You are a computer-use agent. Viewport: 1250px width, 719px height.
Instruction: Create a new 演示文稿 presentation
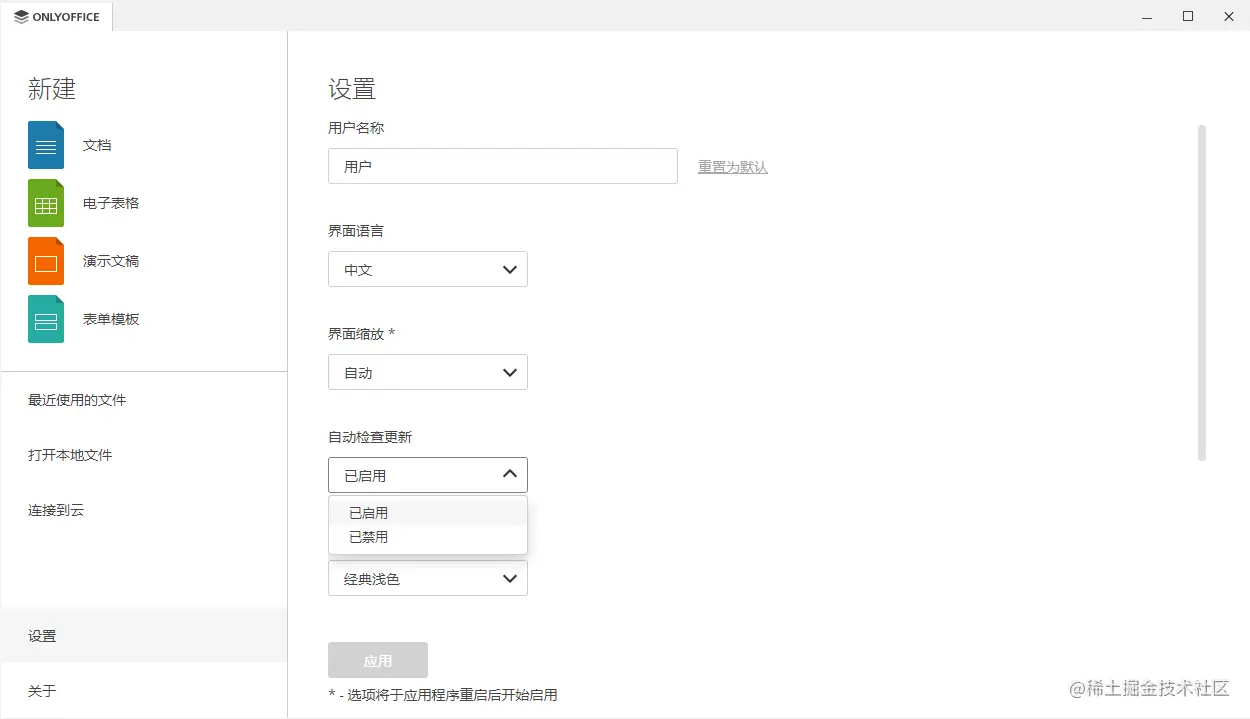click(x=110, y=261)
